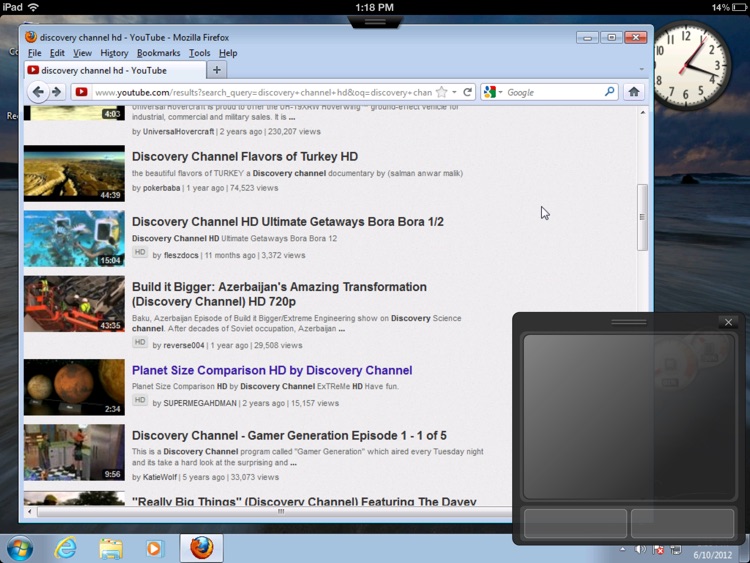Select the discovery channel hd YouTube tab

pyautogui.click(x=115, y=70)
